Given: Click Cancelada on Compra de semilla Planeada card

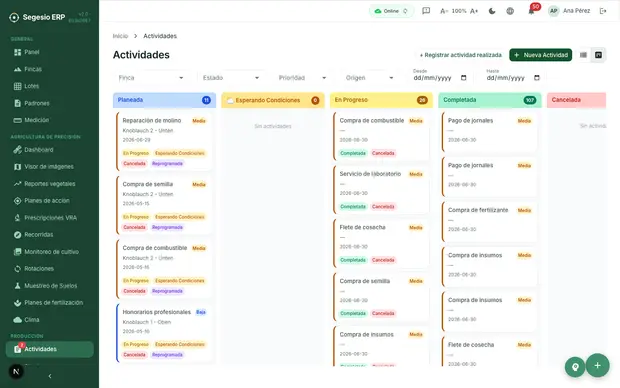Looking at the screenshot, I should pyautogui.click(x=134, y=227).
